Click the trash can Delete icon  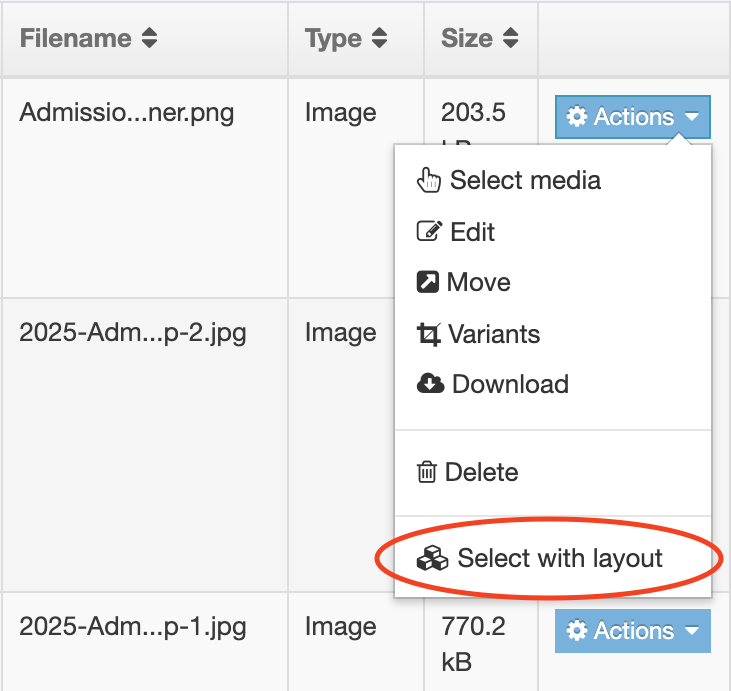427,472
